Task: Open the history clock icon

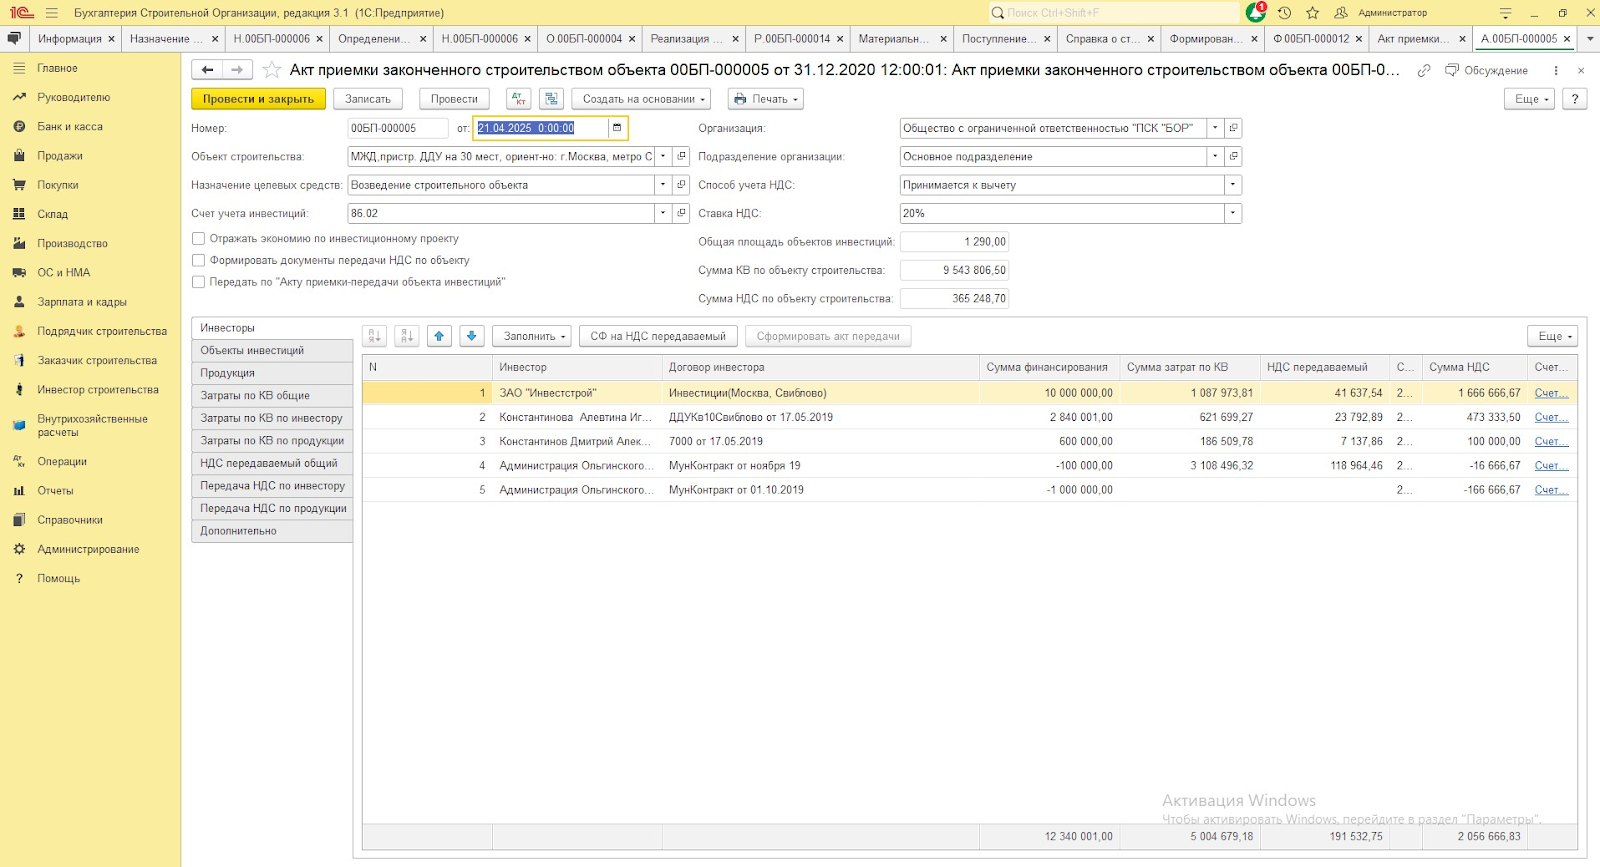Action: [x=1285, y=13]
